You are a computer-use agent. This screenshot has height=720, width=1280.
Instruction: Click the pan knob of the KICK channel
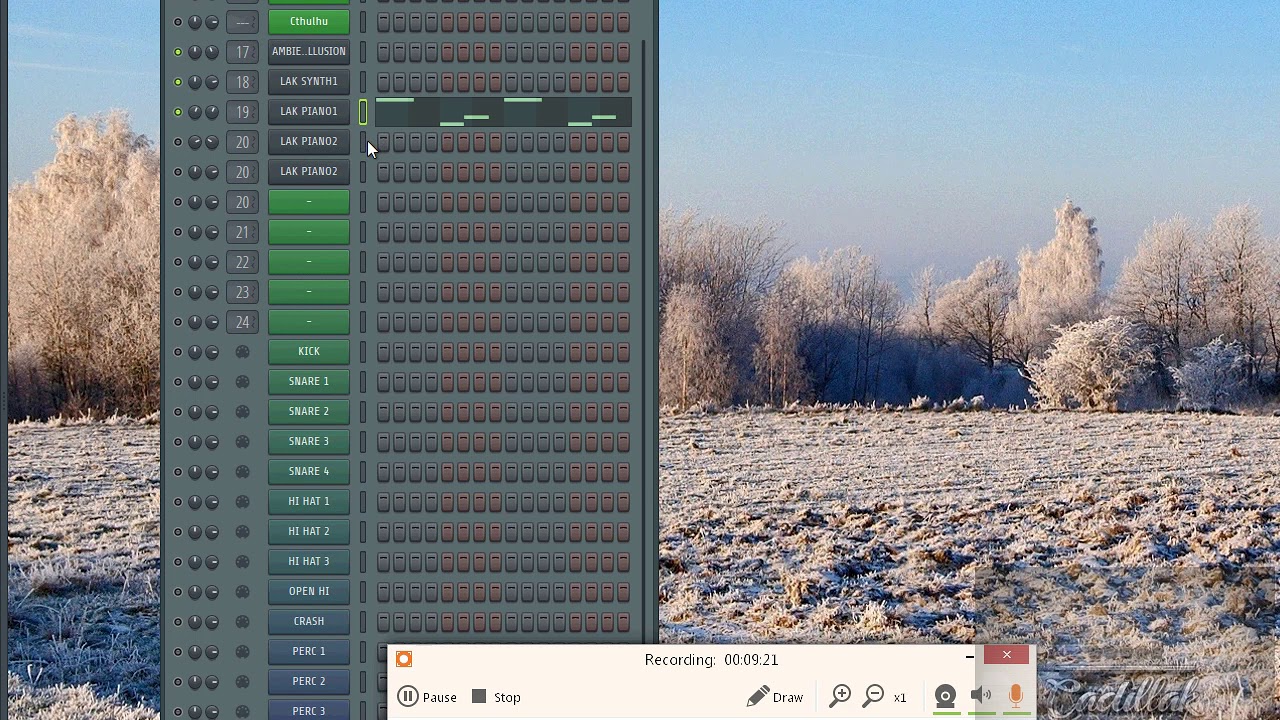click(x=195, y=352)
